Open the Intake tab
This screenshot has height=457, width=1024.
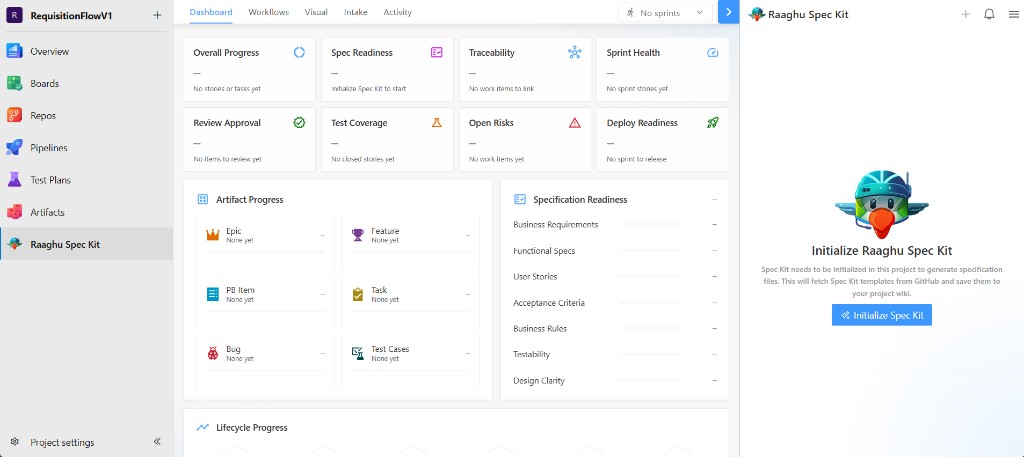[x=356, y=12]
